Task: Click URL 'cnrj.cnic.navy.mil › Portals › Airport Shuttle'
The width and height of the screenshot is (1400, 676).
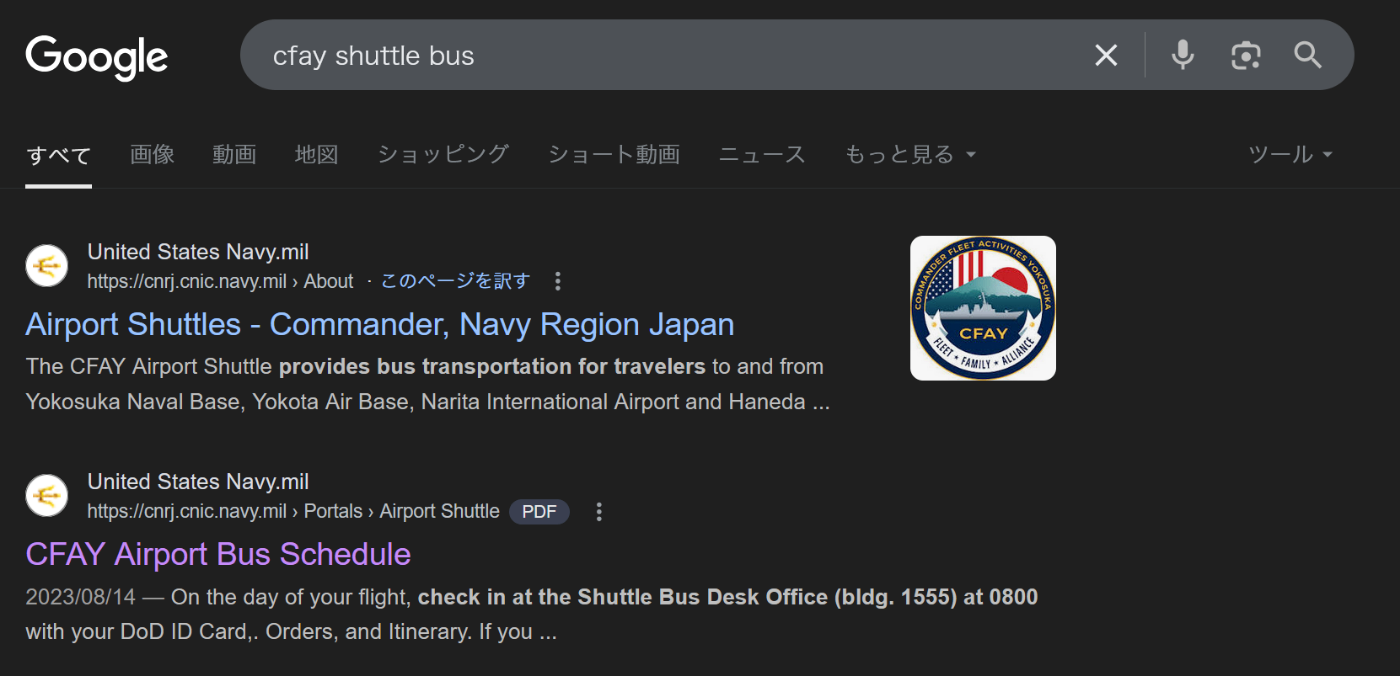Action: pyautogui.click(x=293, y=512)
